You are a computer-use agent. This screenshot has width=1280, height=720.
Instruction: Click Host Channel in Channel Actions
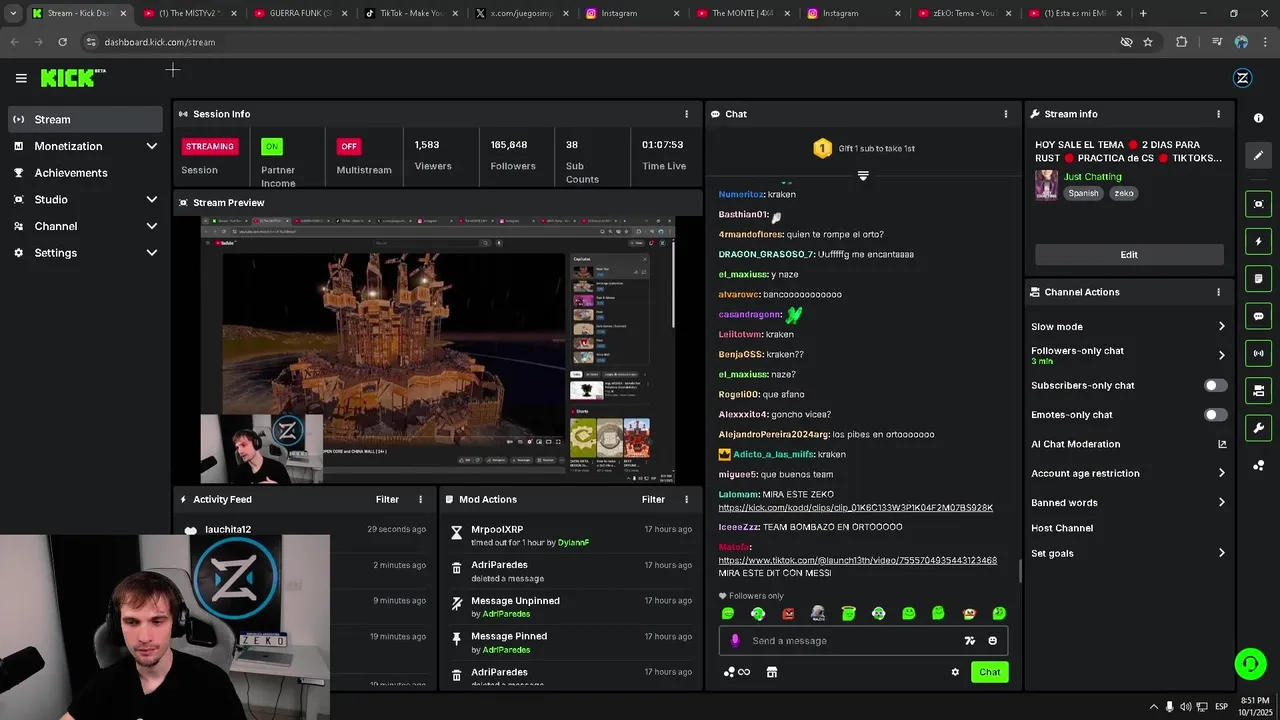click(x=1062, y=528)
